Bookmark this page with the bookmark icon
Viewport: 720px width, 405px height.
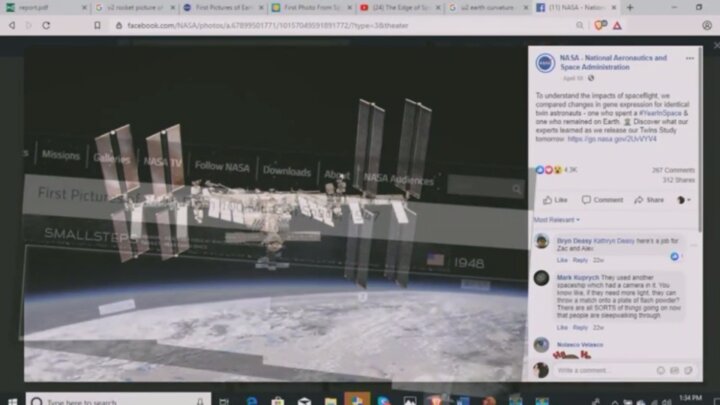click(x=97, y=25)
